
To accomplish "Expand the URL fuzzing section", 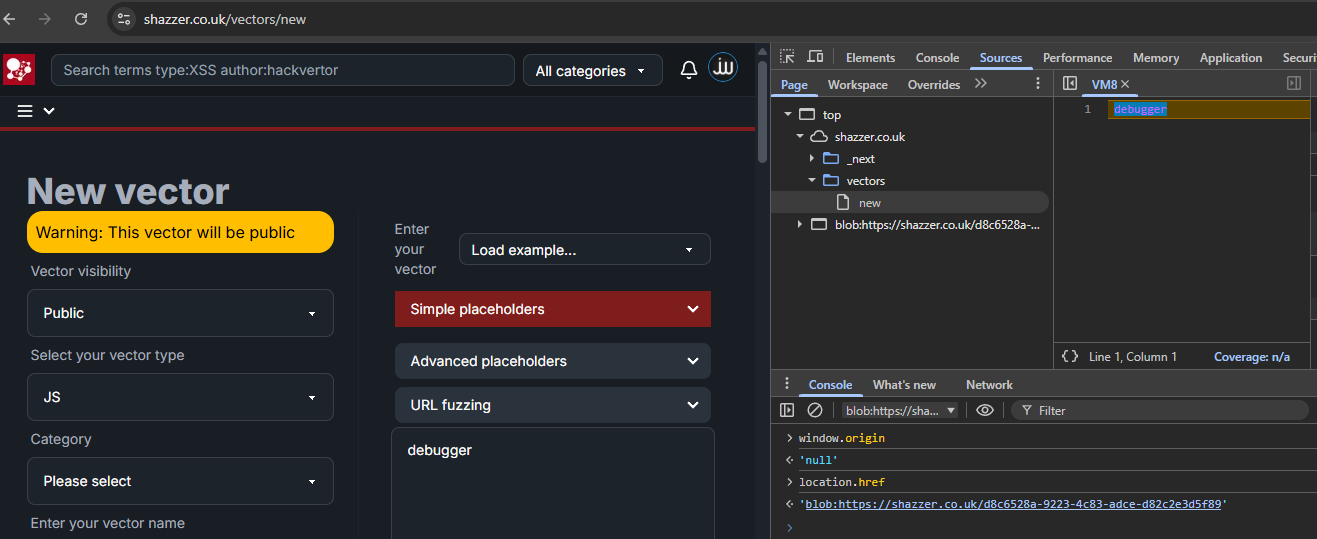I will point(553,405).
